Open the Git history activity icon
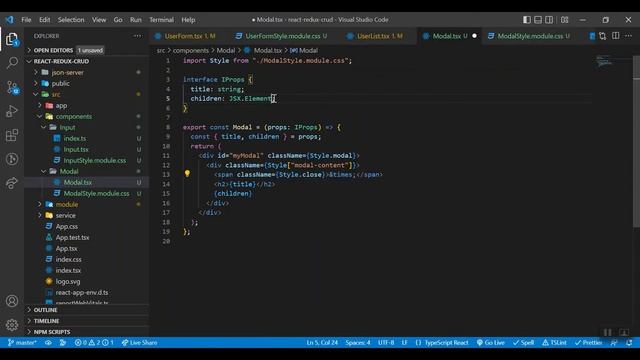Screen dimensions: 640x360 click(x=12, y=159)
